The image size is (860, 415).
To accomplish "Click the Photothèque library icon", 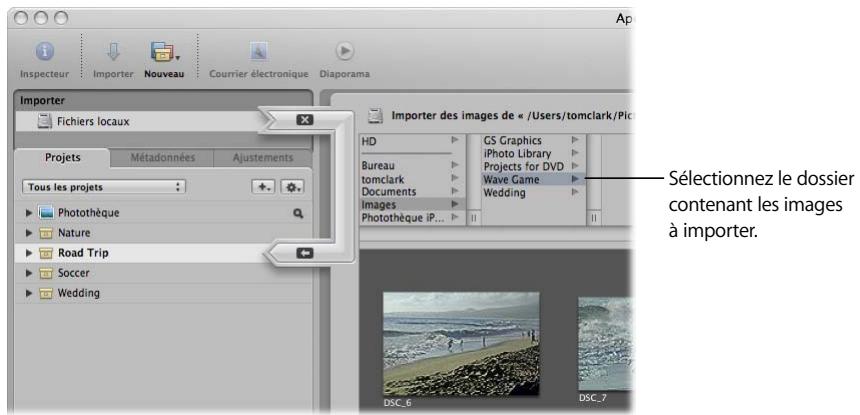I will [46, 213].
